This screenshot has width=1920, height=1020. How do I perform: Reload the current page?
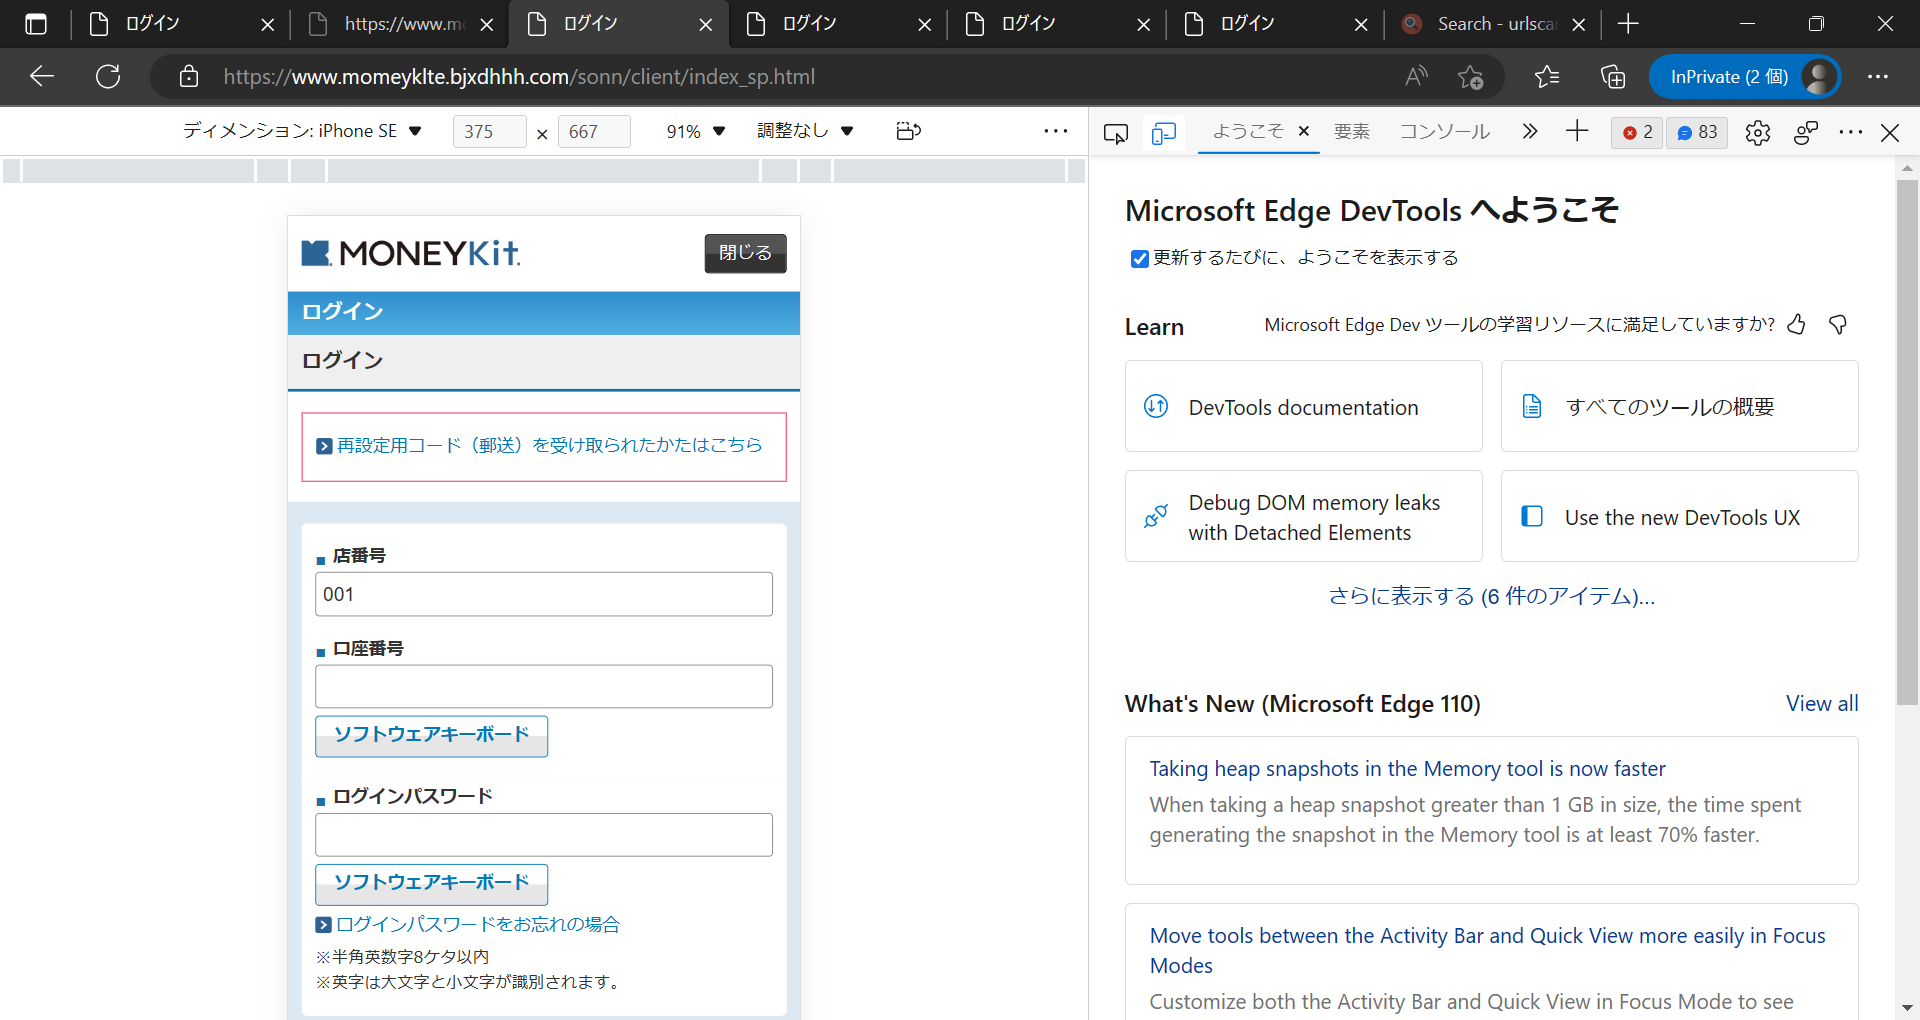pos(108,76)
